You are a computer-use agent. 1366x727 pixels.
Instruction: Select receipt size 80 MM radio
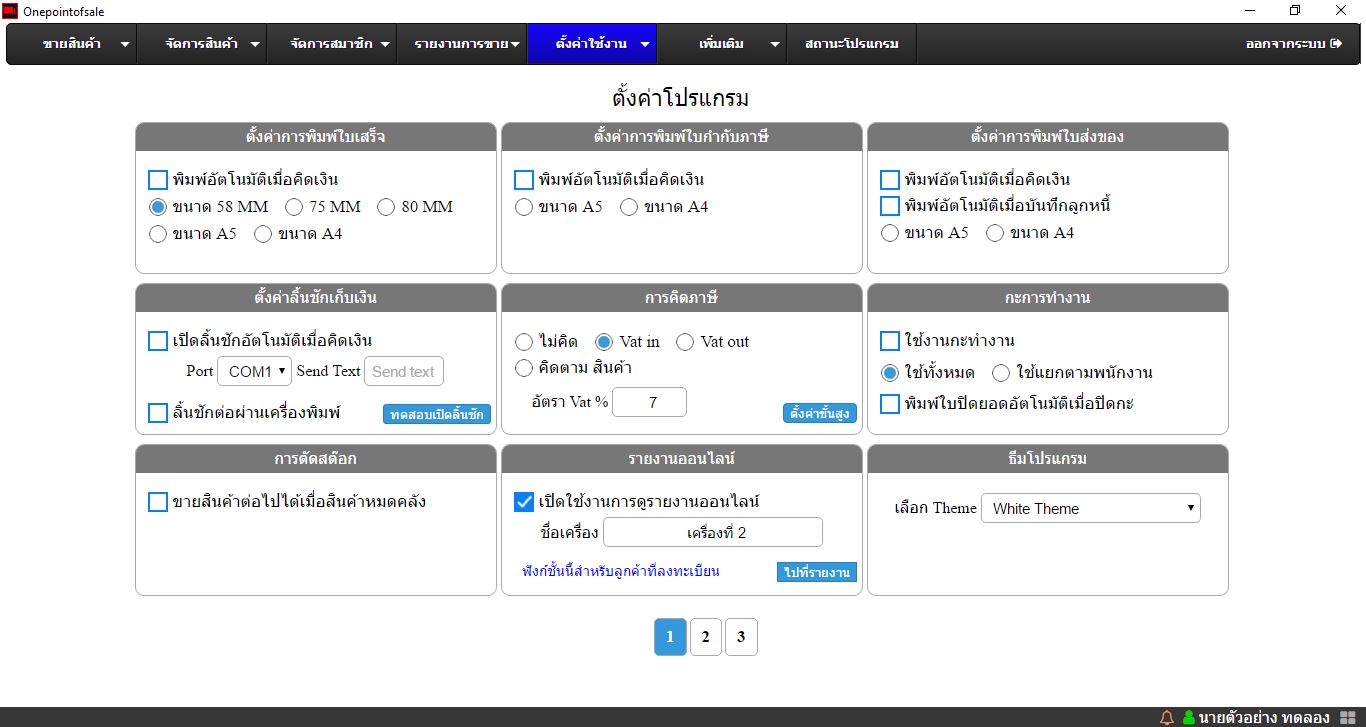386,207
